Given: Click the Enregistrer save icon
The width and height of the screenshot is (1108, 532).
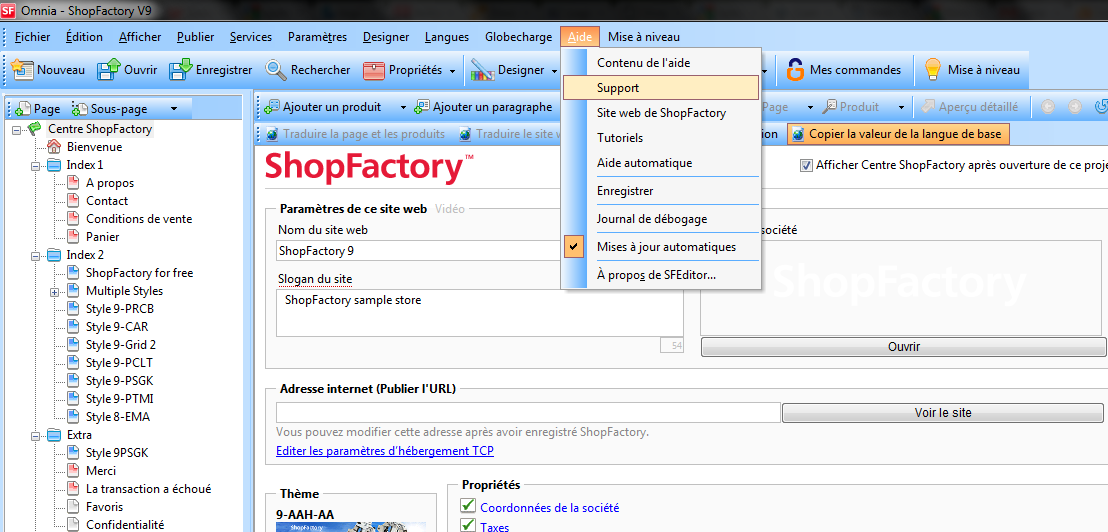Looking at the screenshot, I should (x=180, y=70).
